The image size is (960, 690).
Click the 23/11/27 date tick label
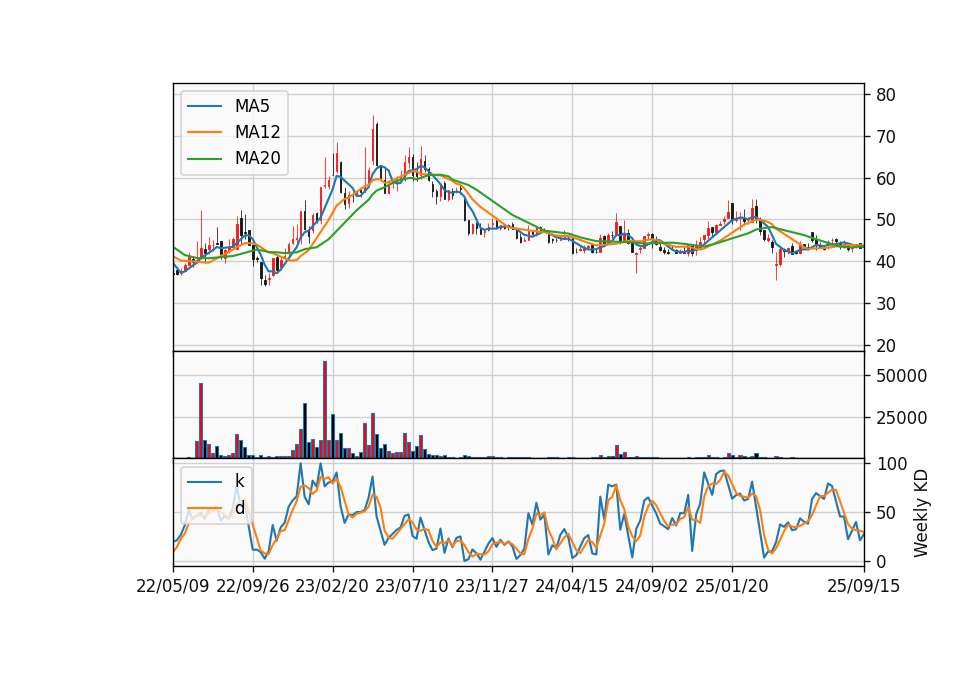[492, 586]
